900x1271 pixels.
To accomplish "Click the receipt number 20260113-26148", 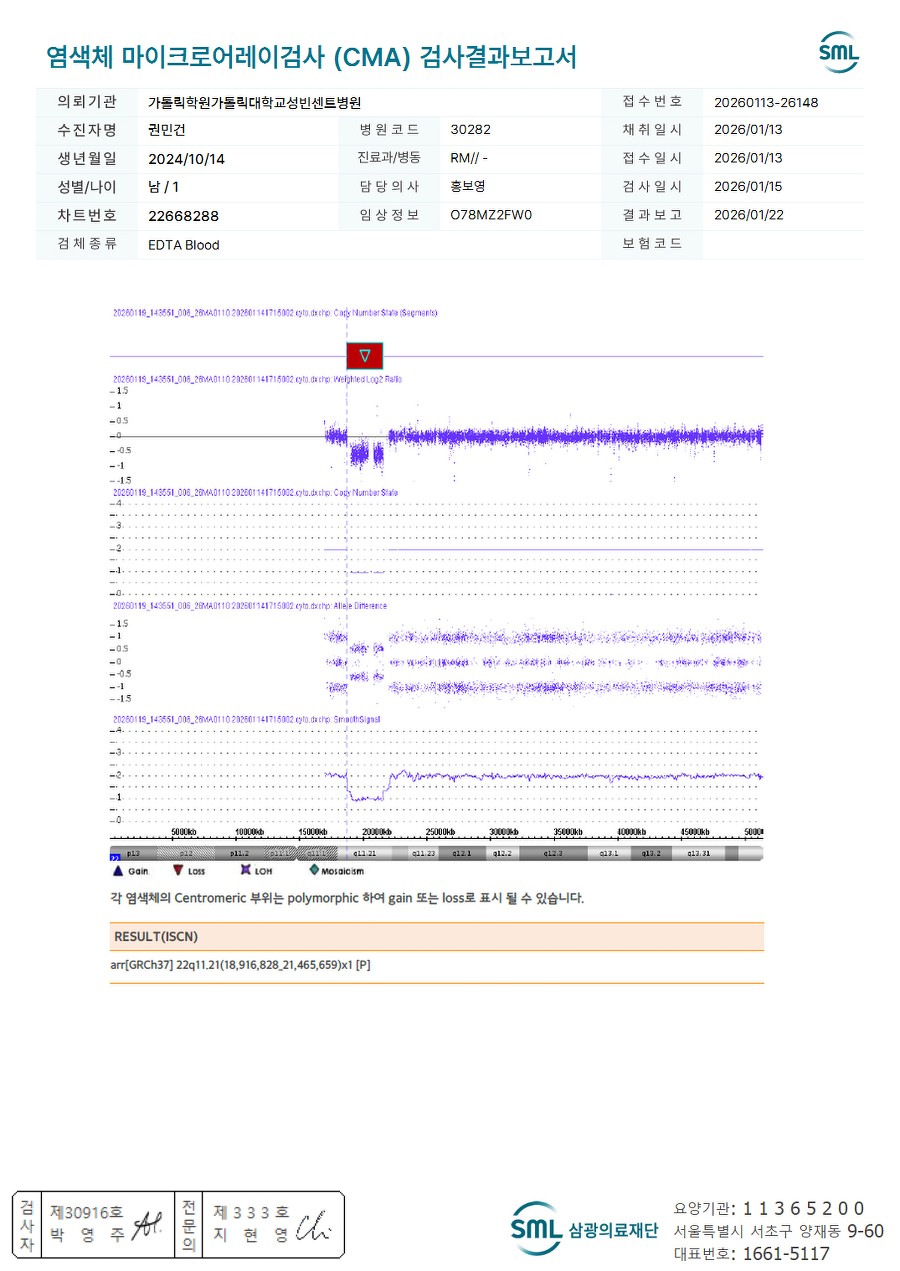I will coord(766,102).
